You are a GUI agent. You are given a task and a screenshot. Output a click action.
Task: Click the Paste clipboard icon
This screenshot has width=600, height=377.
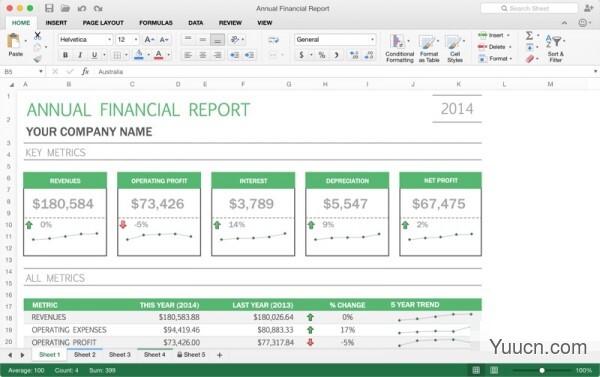coord(14,41)
